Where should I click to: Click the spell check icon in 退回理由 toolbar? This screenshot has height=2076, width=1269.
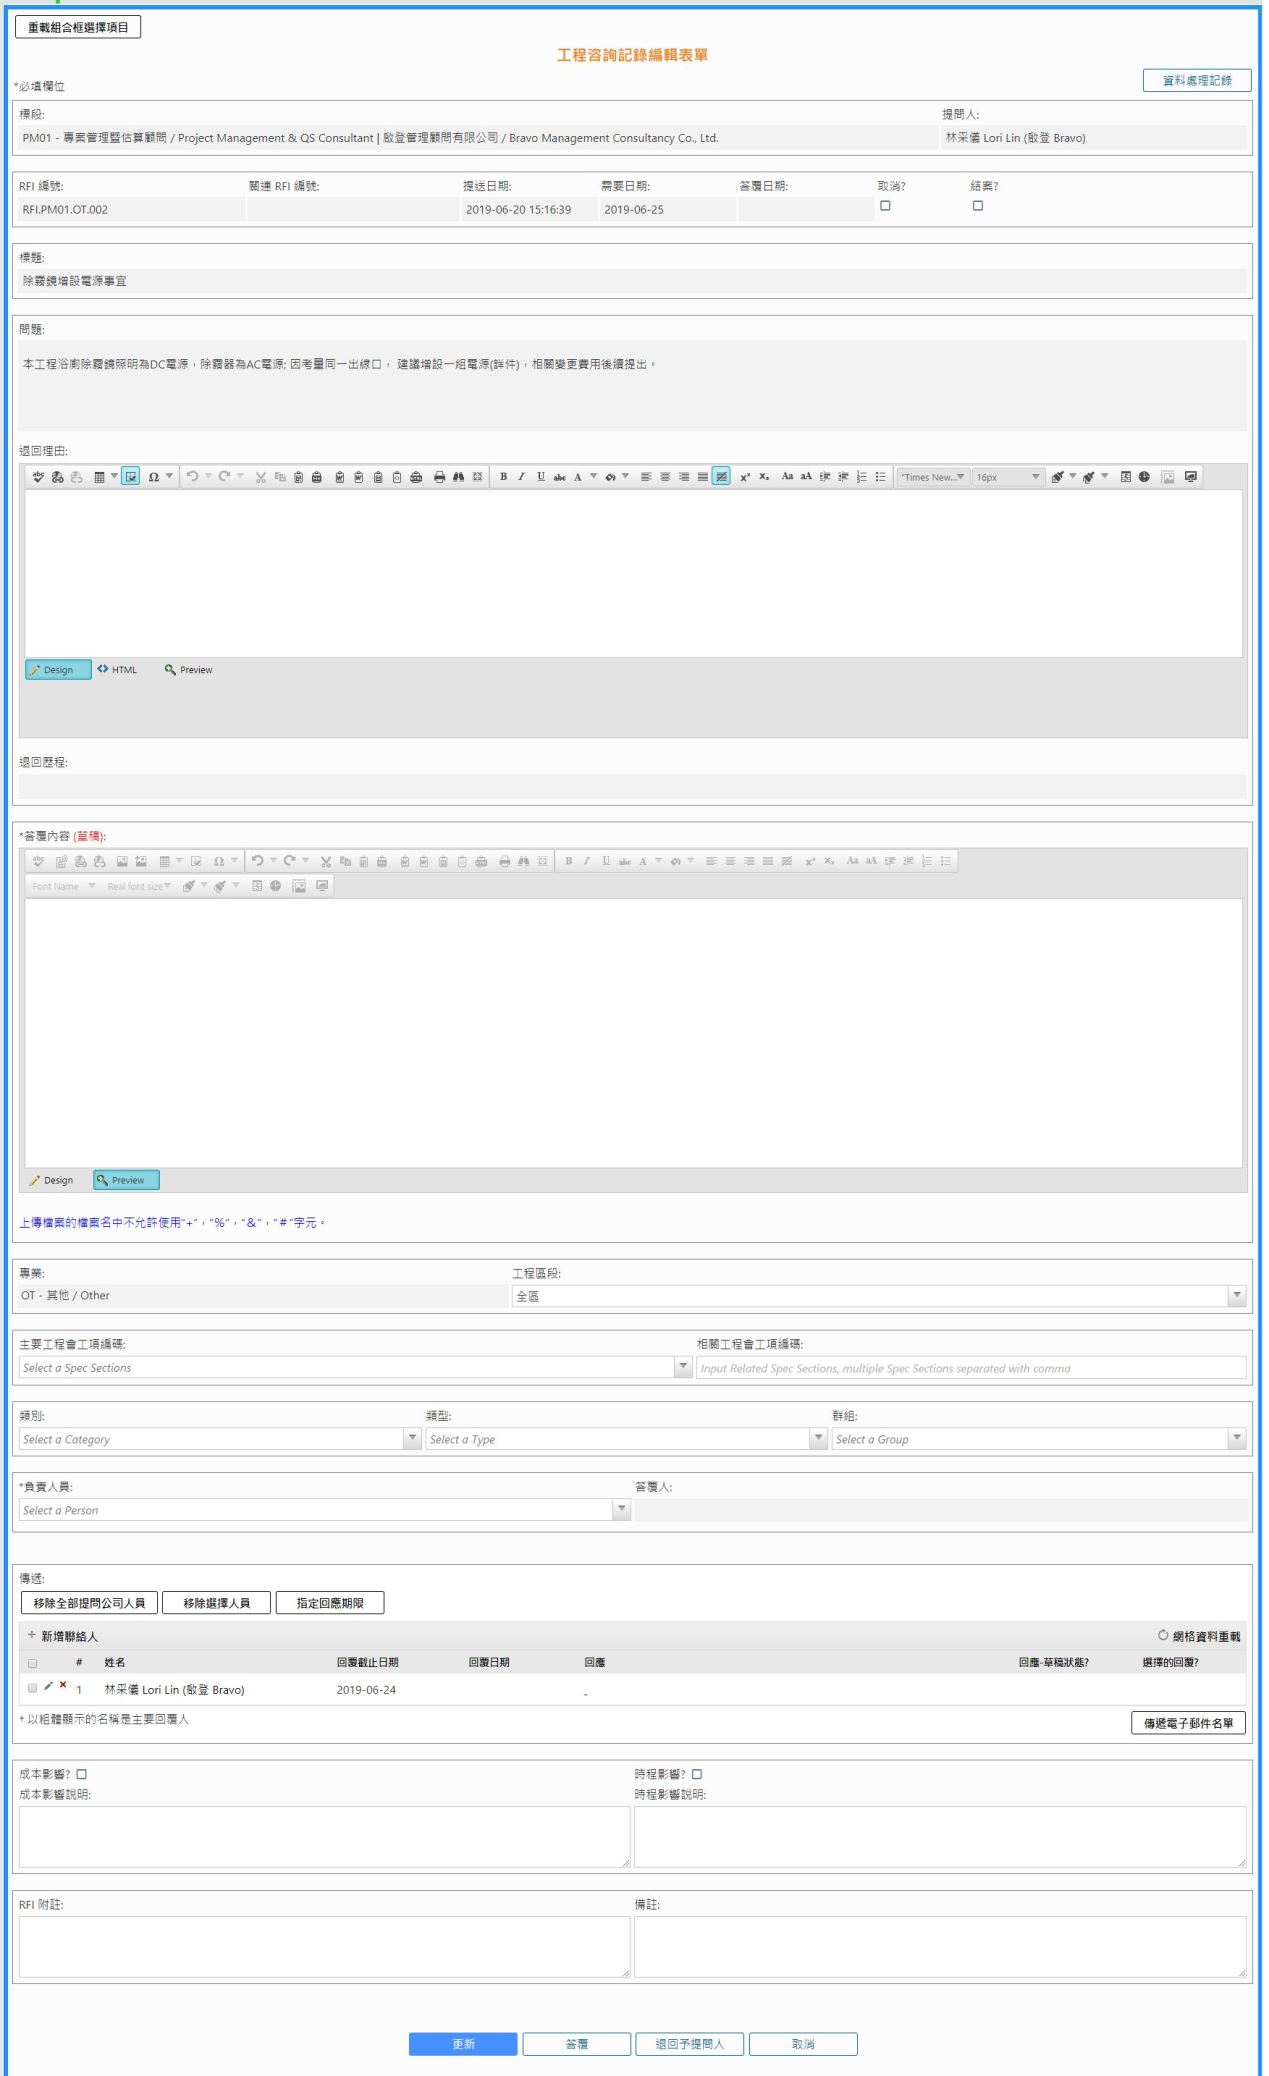pyautogui.click(x=38, y=477)
